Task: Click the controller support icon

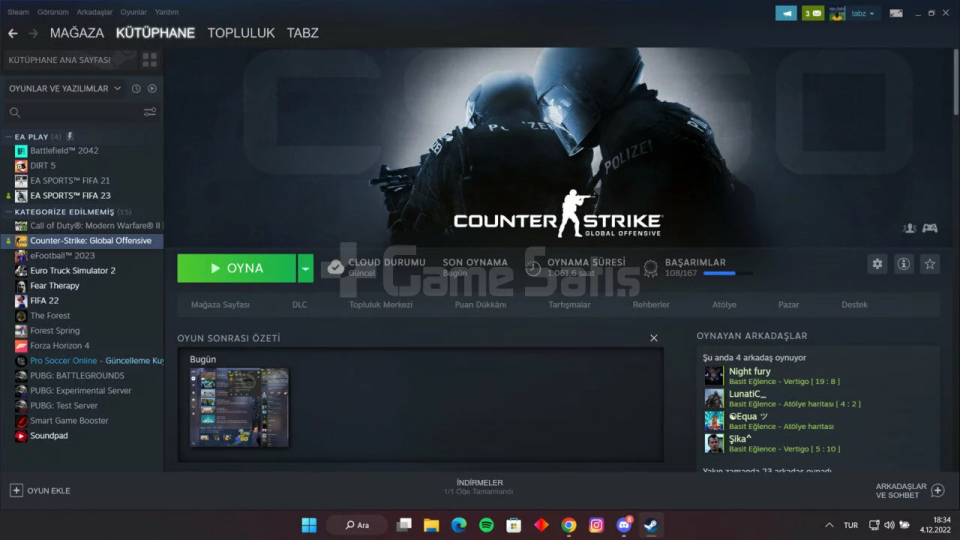Action: pyautogui.click(x=930, y=228)
